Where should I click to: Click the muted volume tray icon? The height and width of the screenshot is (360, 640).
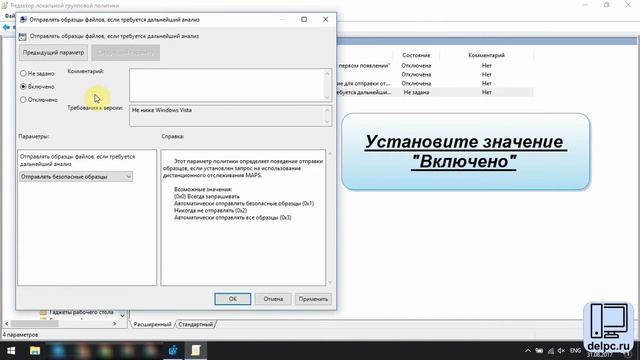click(562, 351)
